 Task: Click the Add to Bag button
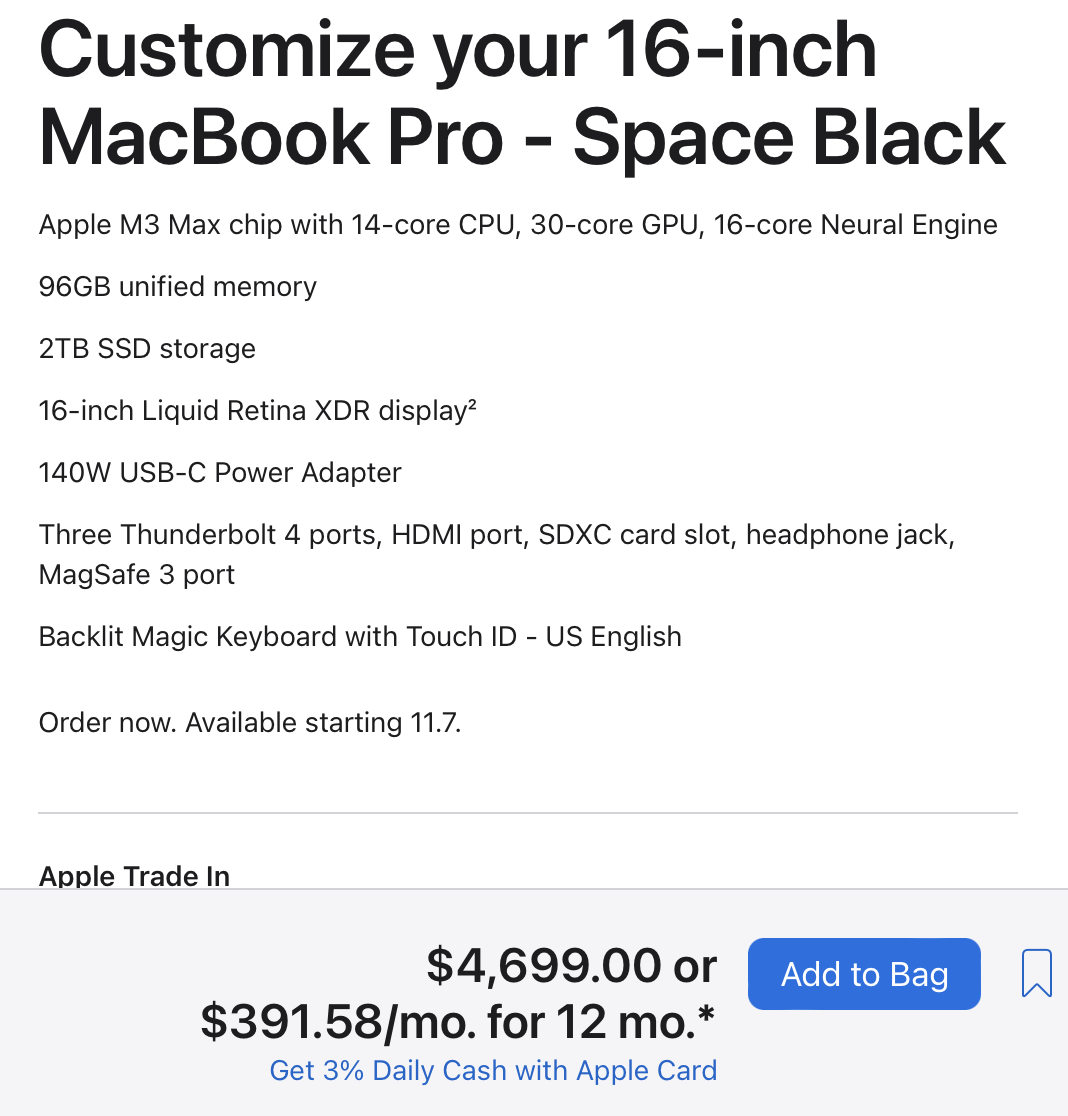coord(864,974)
